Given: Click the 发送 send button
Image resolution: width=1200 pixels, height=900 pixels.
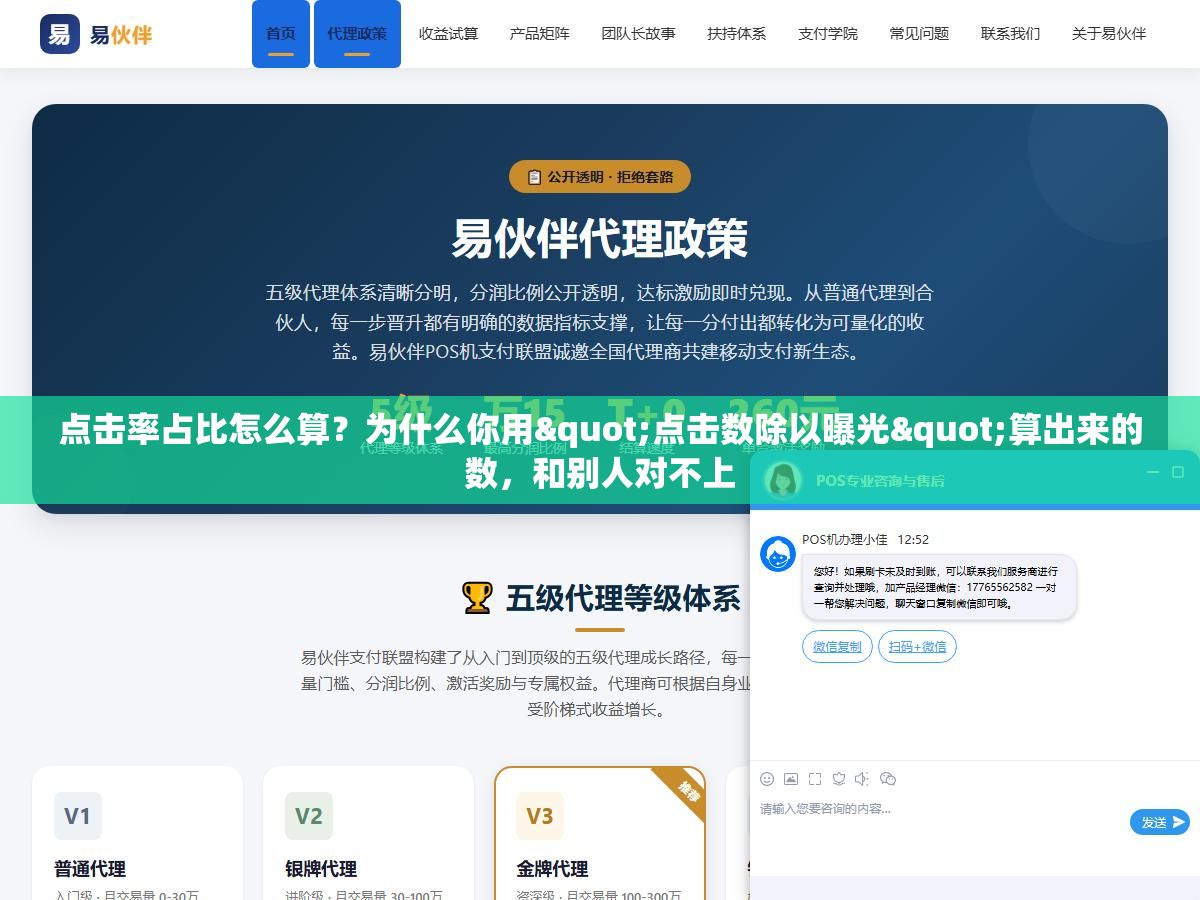Looking at the screenshot, I should [1160, 822].
